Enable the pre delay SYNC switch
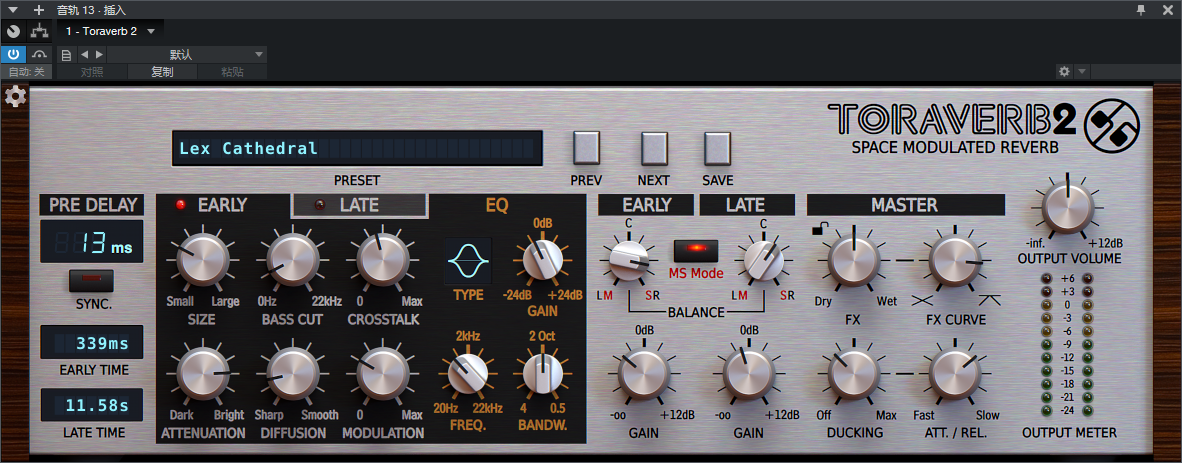1182x463 pixels. (x=90, y=280)
